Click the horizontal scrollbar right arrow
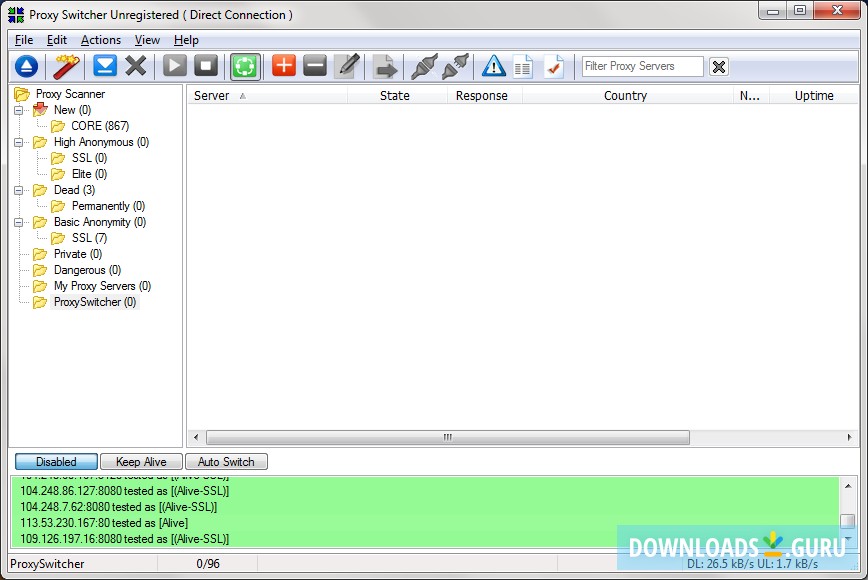 [x=850, y=438]
